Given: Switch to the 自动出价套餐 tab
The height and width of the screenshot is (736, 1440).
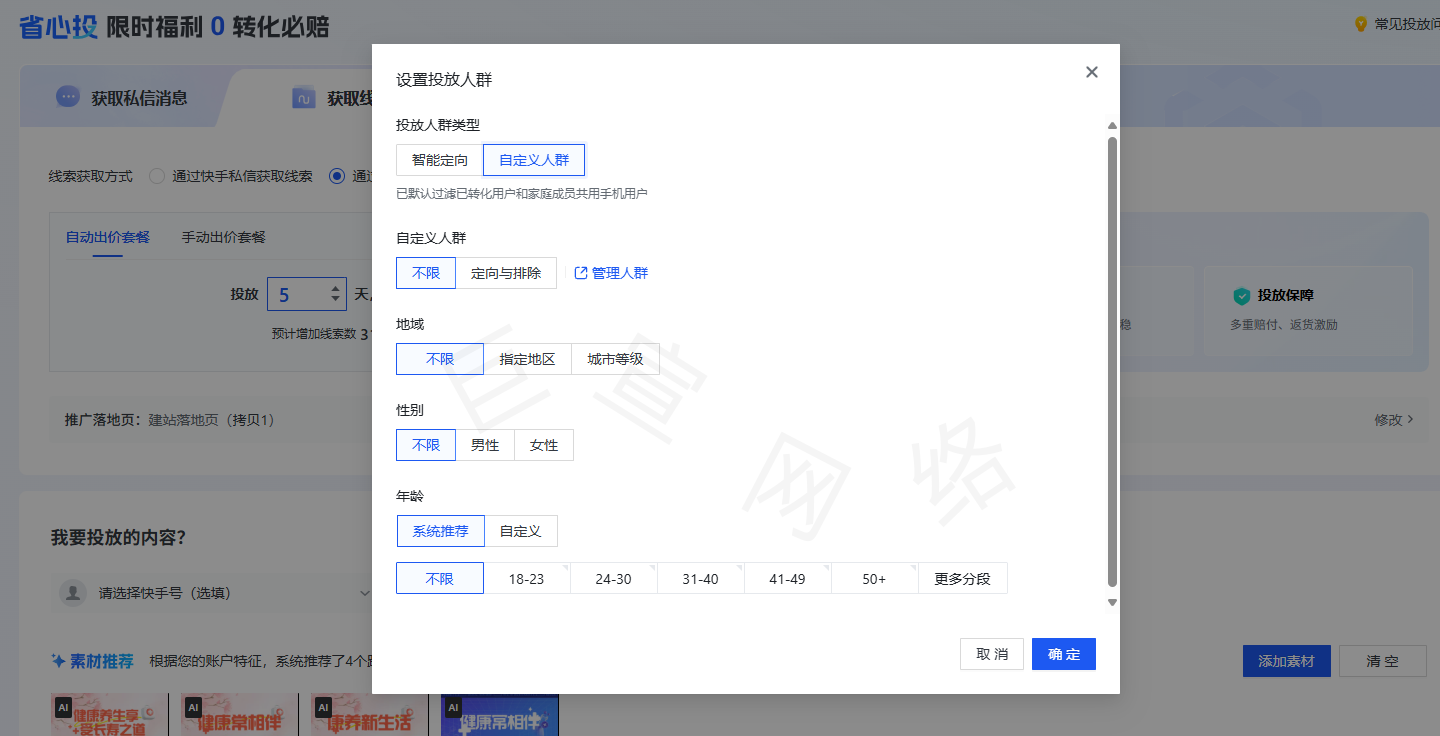Looking at the screenshot, I should pyautogui.click(x=107, y=237).
